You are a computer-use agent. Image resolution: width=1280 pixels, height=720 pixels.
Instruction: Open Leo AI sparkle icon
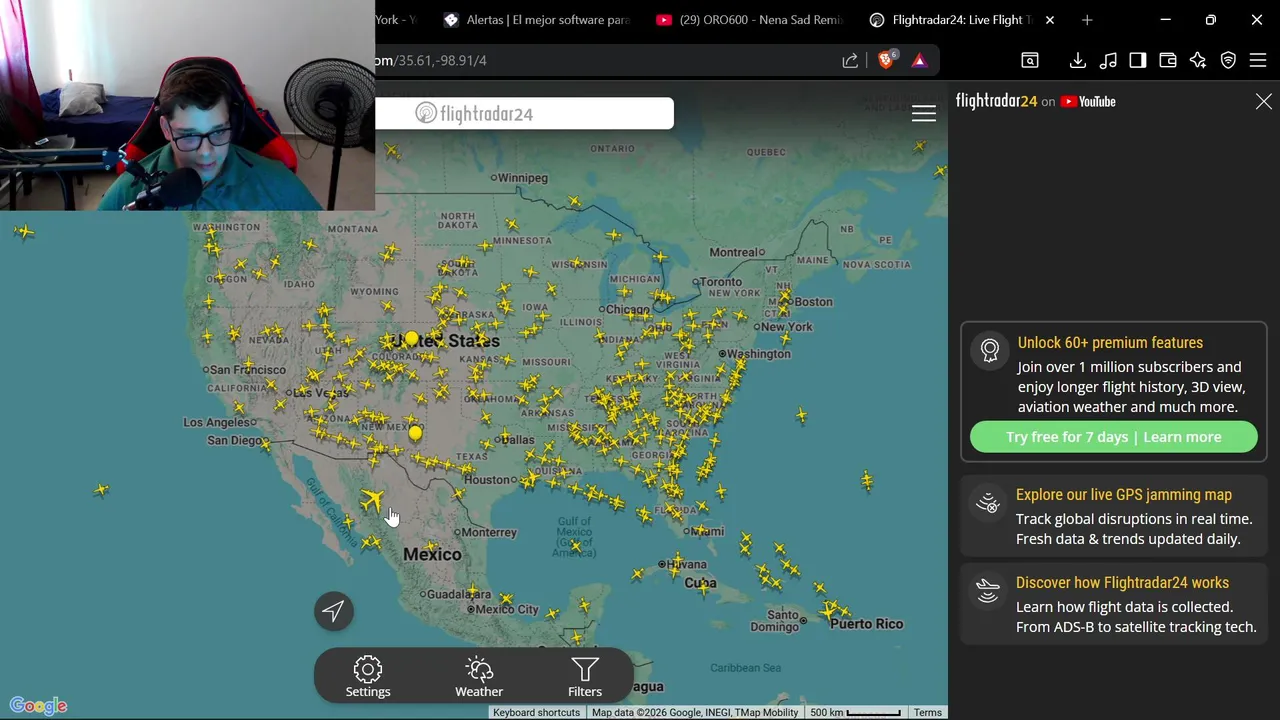pos(1198,60)
